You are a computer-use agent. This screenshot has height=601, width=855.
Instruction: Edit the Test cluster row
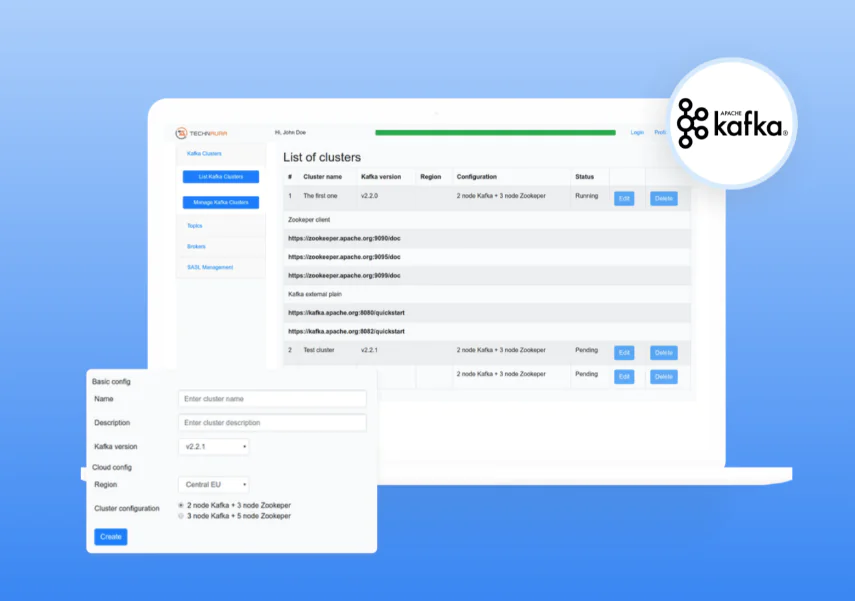click(x=624, y=353)
